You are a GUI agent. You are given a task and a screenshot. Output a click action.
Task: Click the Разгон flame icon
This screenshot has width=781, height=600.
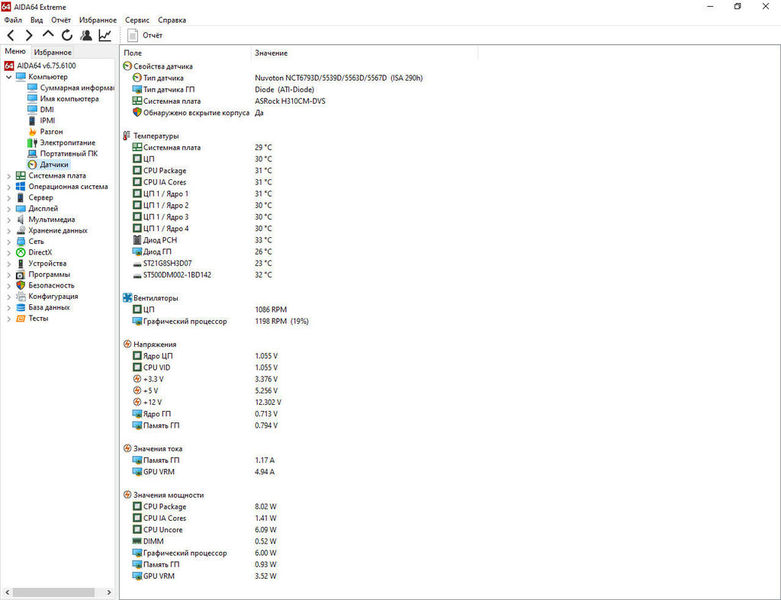point(32,131)
